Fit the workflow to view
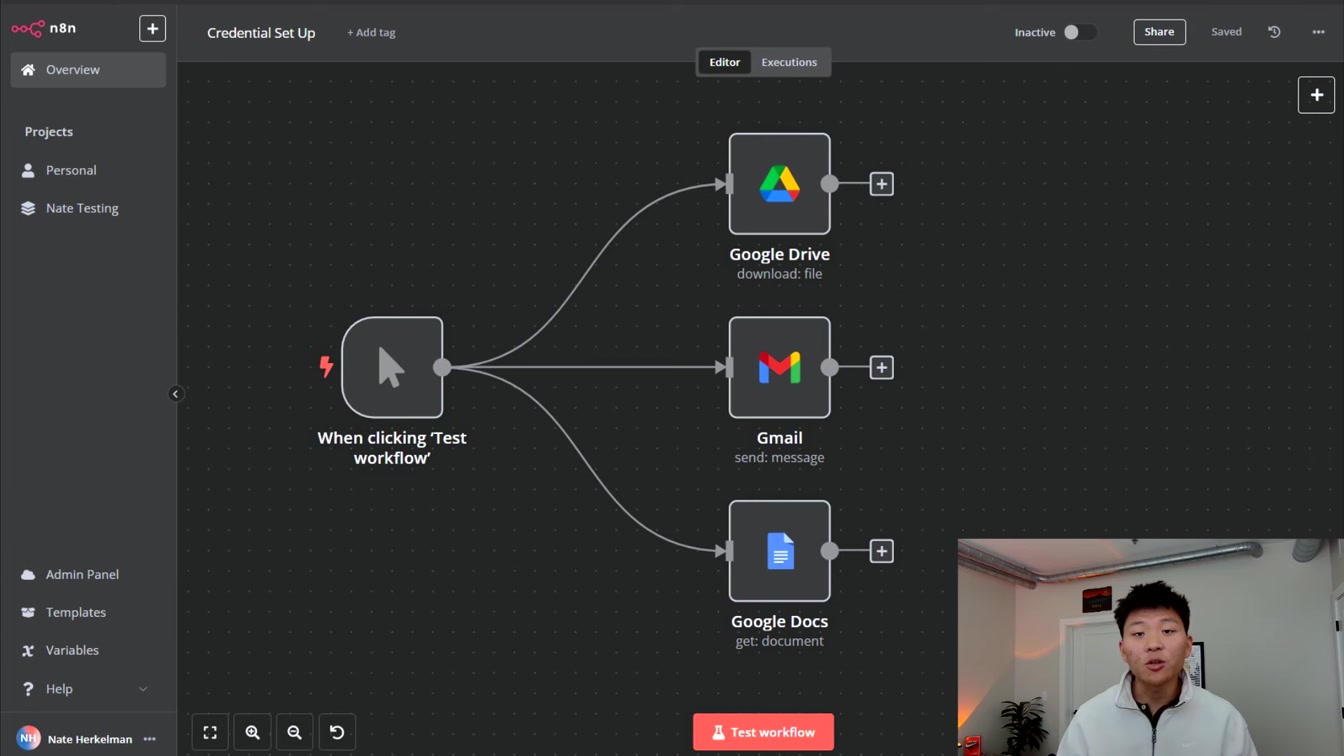Screen dimensions: 1344x756 click(210, 733)
